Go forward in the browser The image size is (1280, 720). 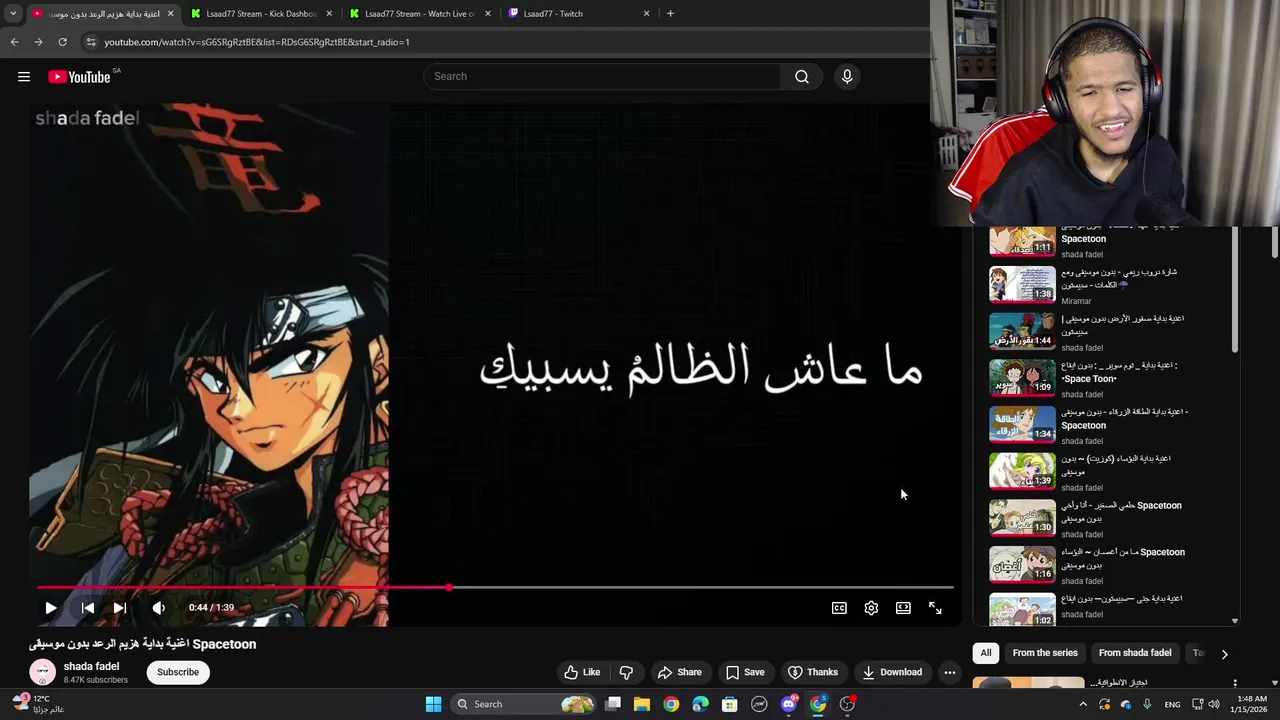(38, 42)
